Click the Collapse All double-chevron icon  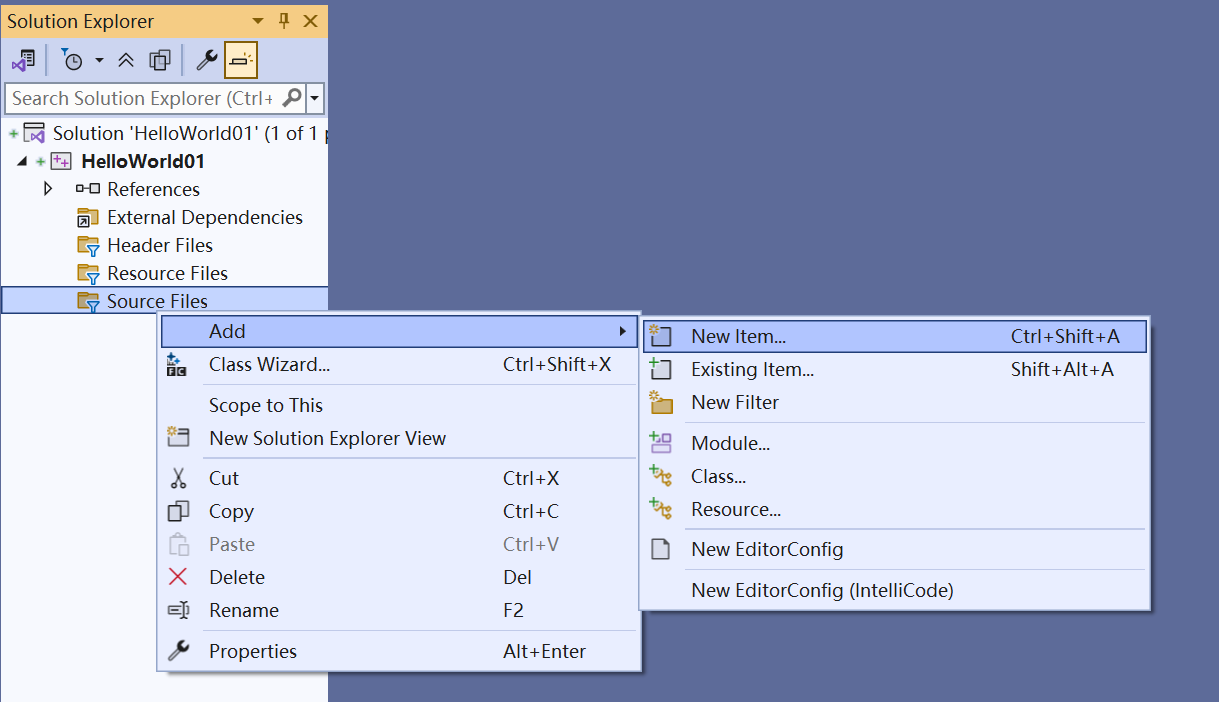(x=126, y=61)
